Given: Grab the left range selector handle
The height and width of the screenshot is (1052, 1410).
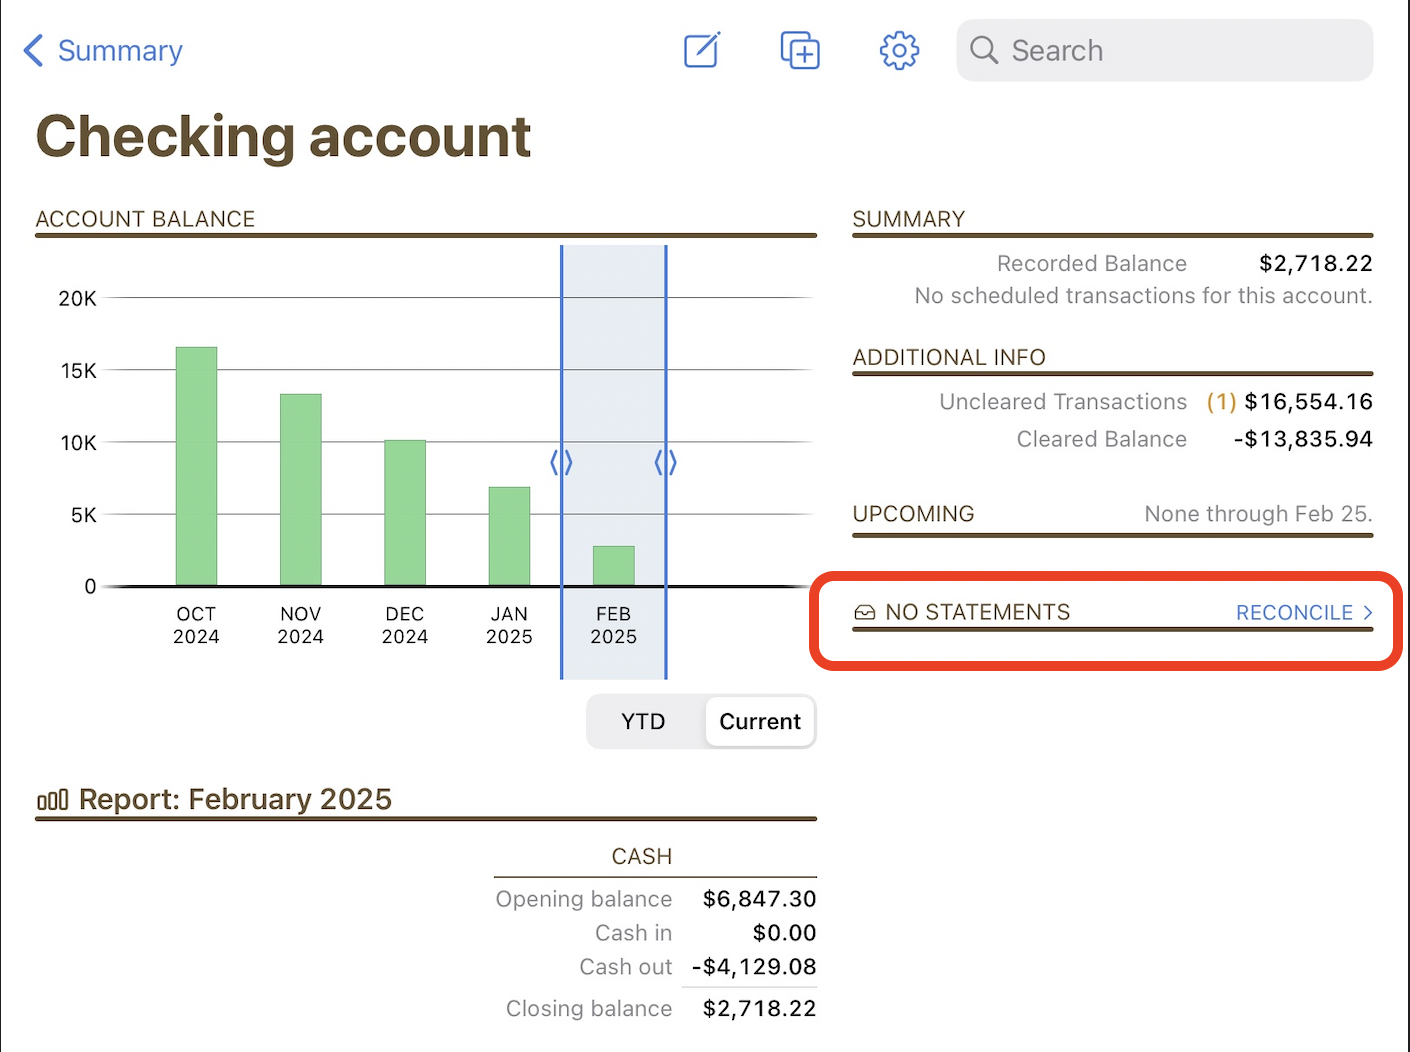Looking at the screenshot, I should click(561, 462).
